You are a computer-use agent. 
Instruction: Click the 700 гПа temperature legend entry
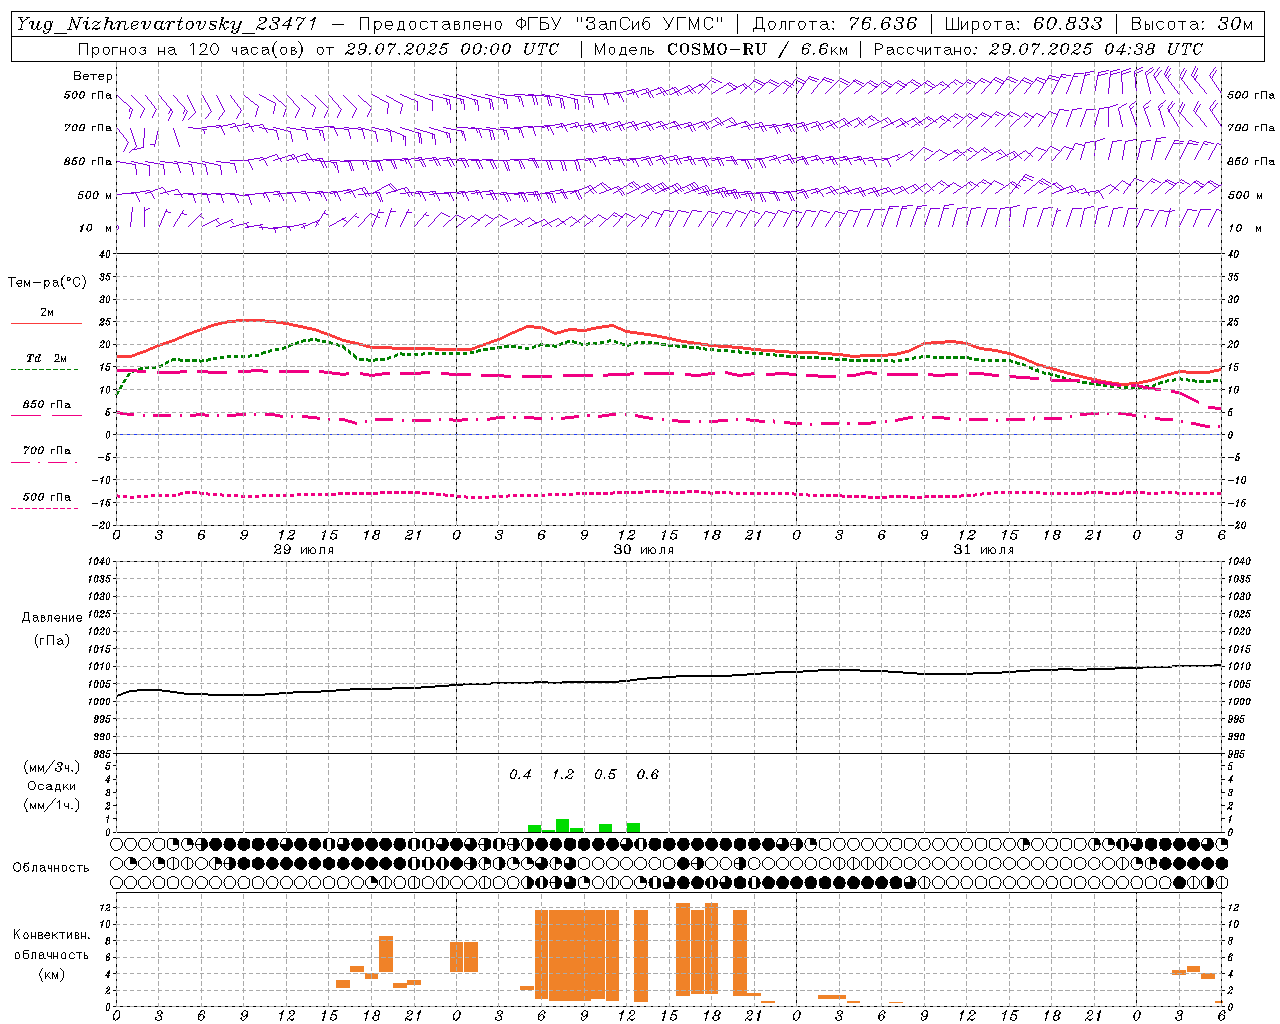point(47,451)
